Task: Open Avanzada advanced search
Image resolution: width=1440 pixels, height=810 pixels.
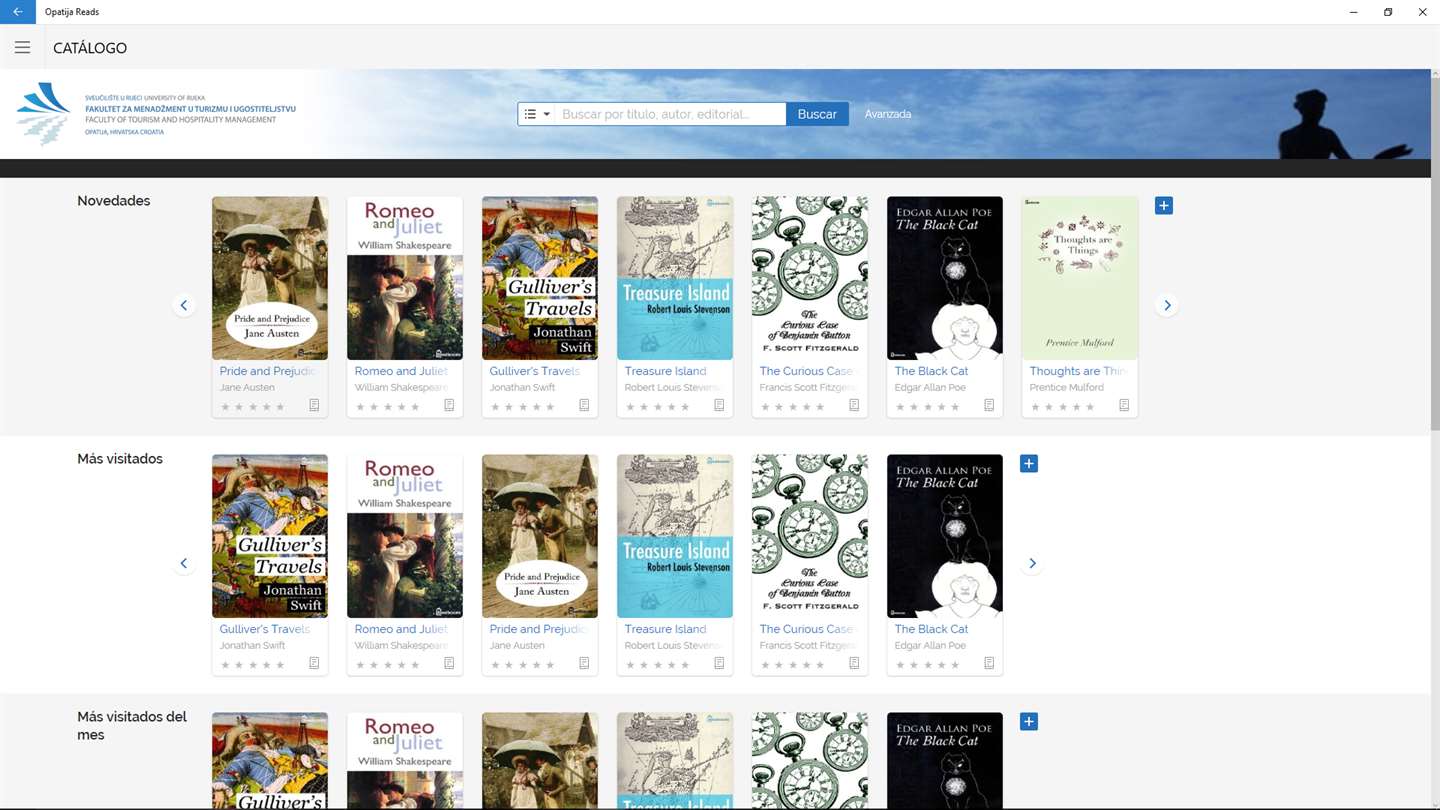Action: pos(888,114)
